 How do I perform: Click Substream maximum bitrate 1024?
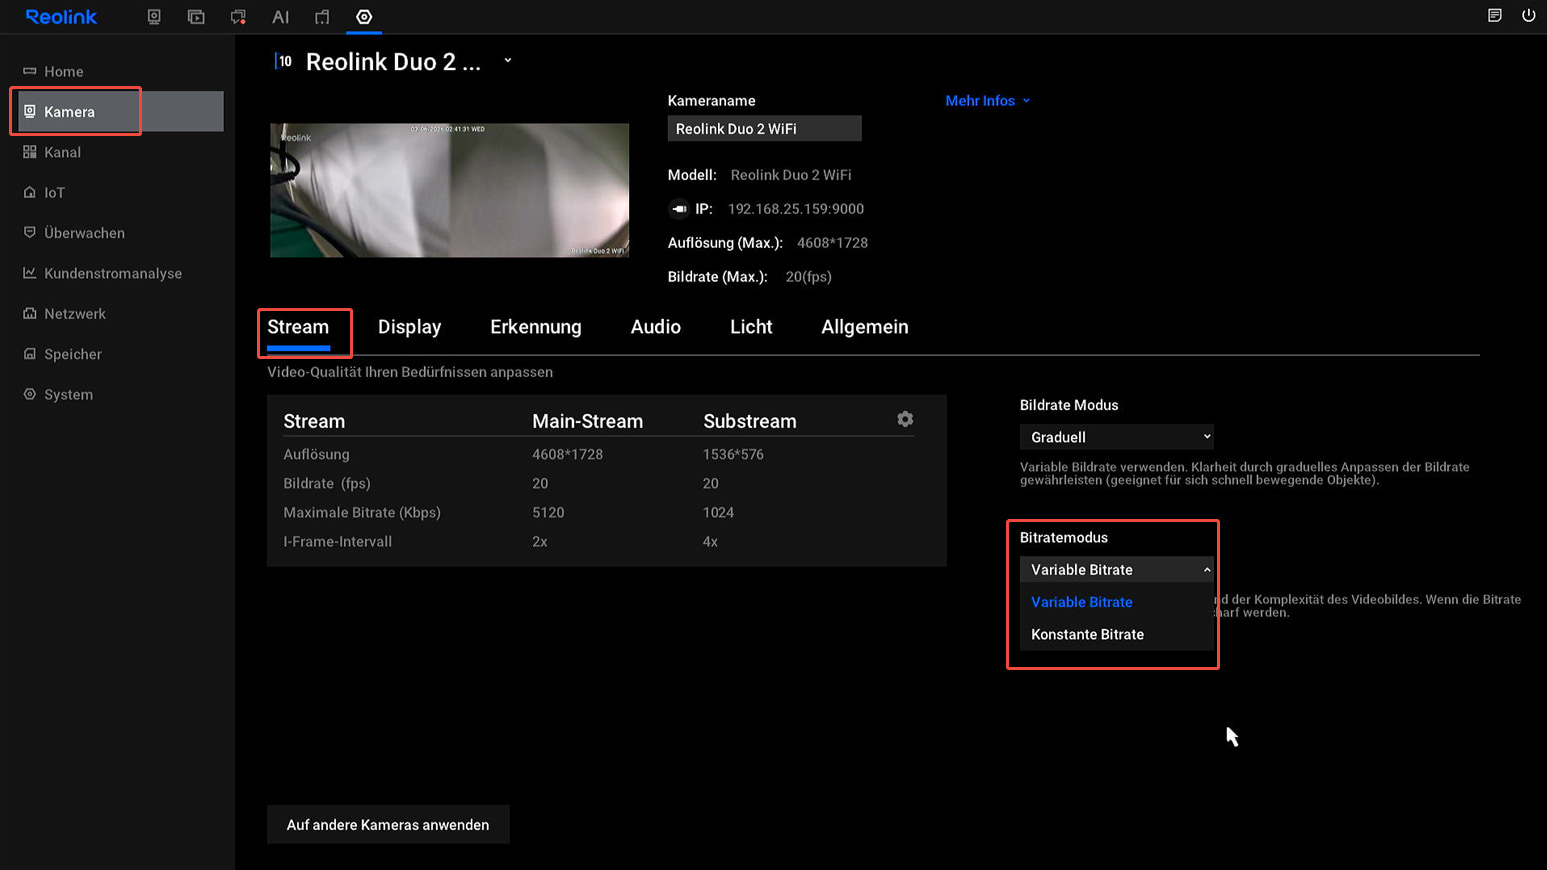pos(718,512)
